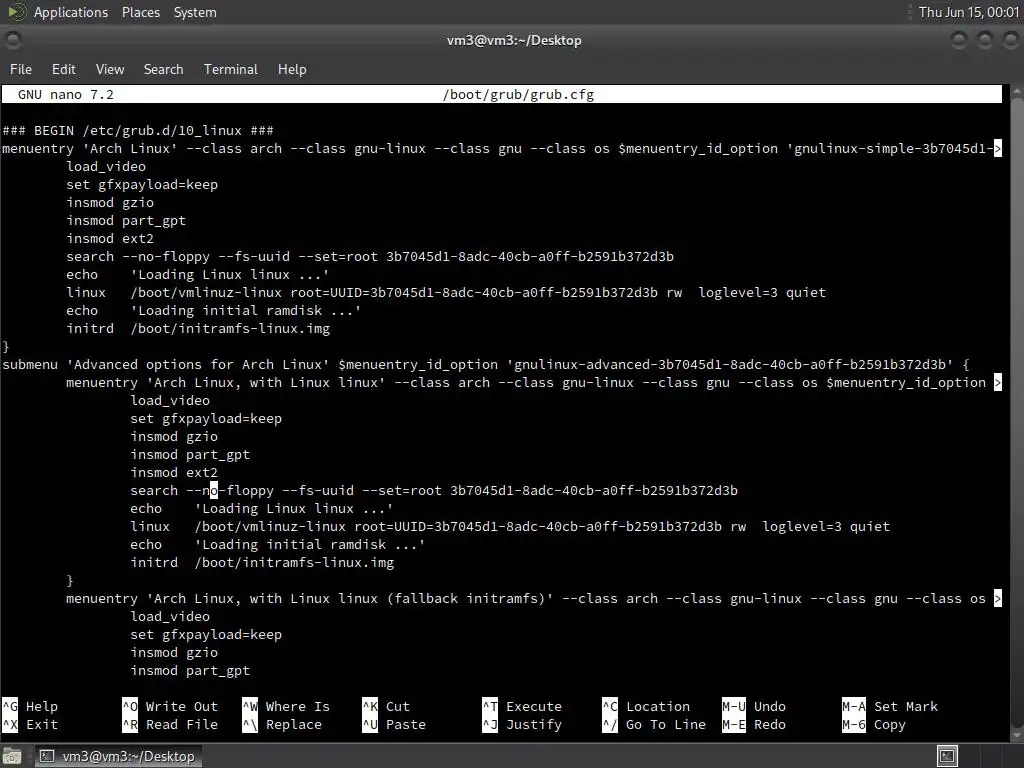The image size is (1024, 768).
Task: Click the clock showing Thu Jun 15
Action: pyautogui.click(x=968, y=12)
